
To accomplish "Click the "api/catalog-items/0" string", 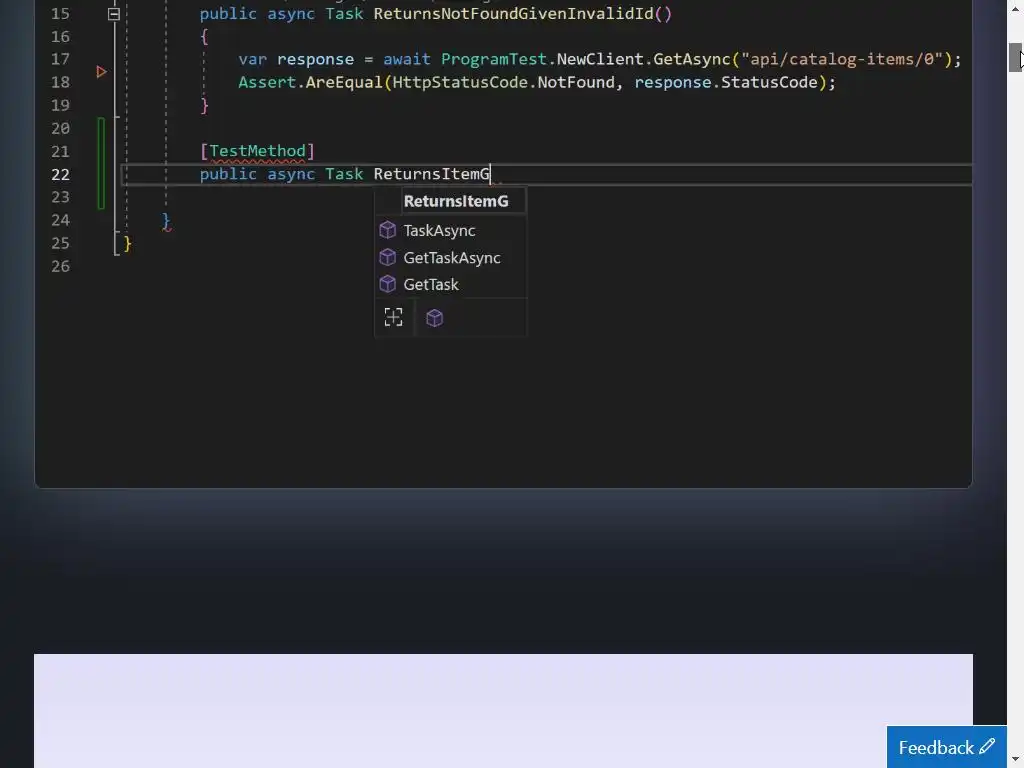I will [842, 59].
